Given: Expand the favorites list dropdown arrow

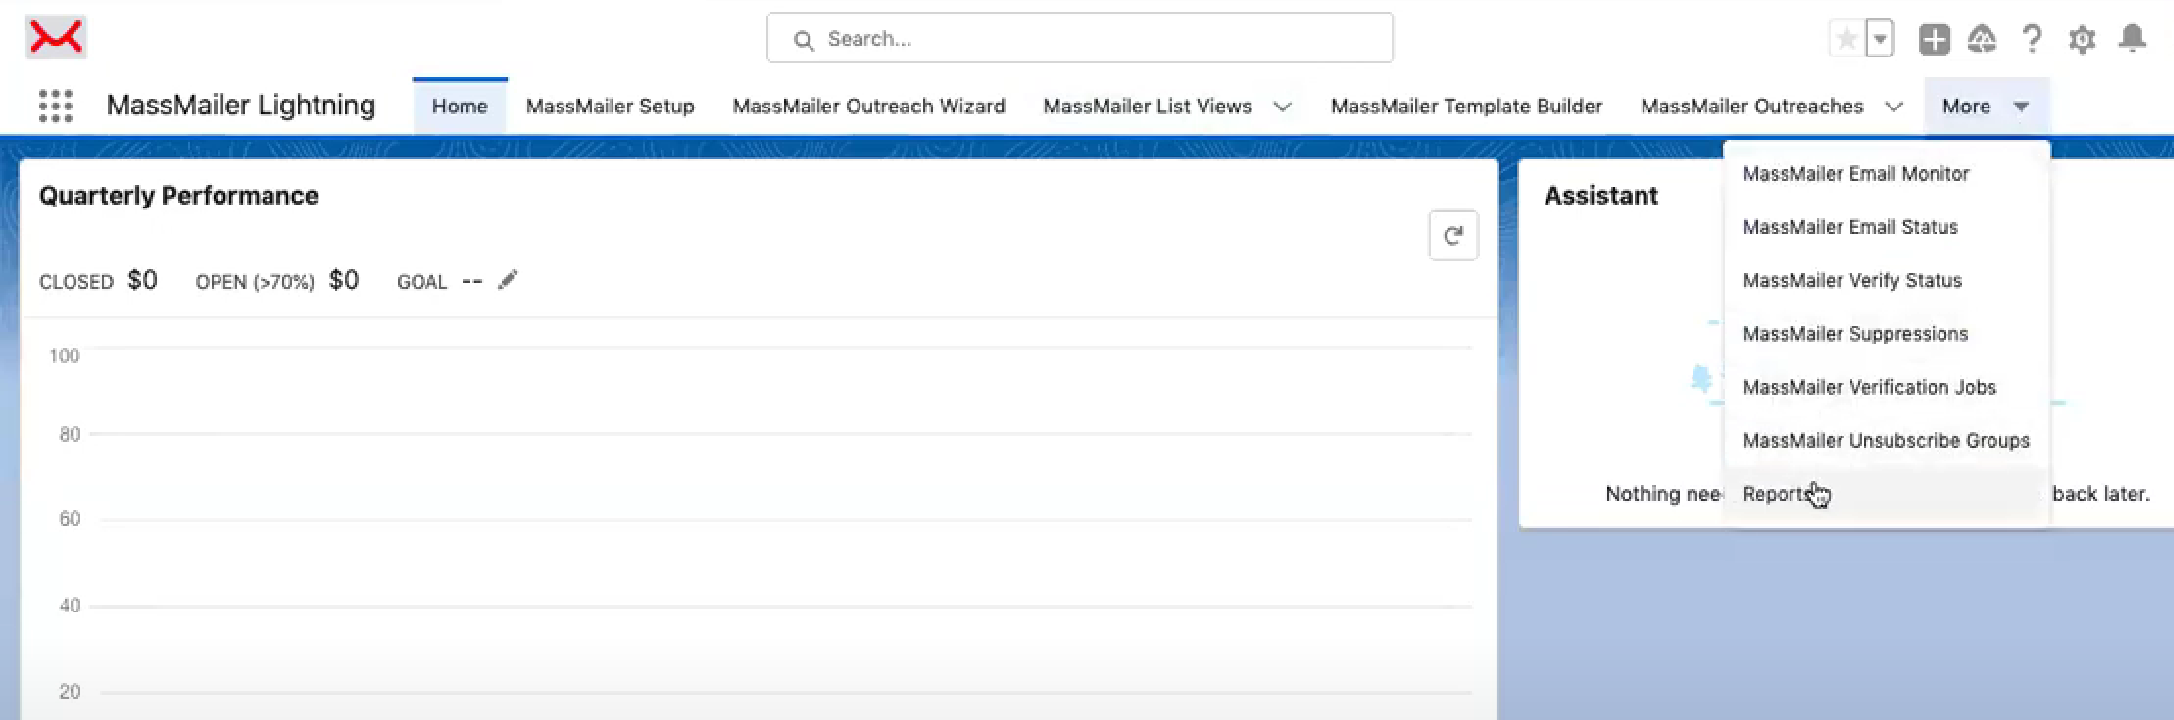Looking at the screenshot, I should [1880, 39].
